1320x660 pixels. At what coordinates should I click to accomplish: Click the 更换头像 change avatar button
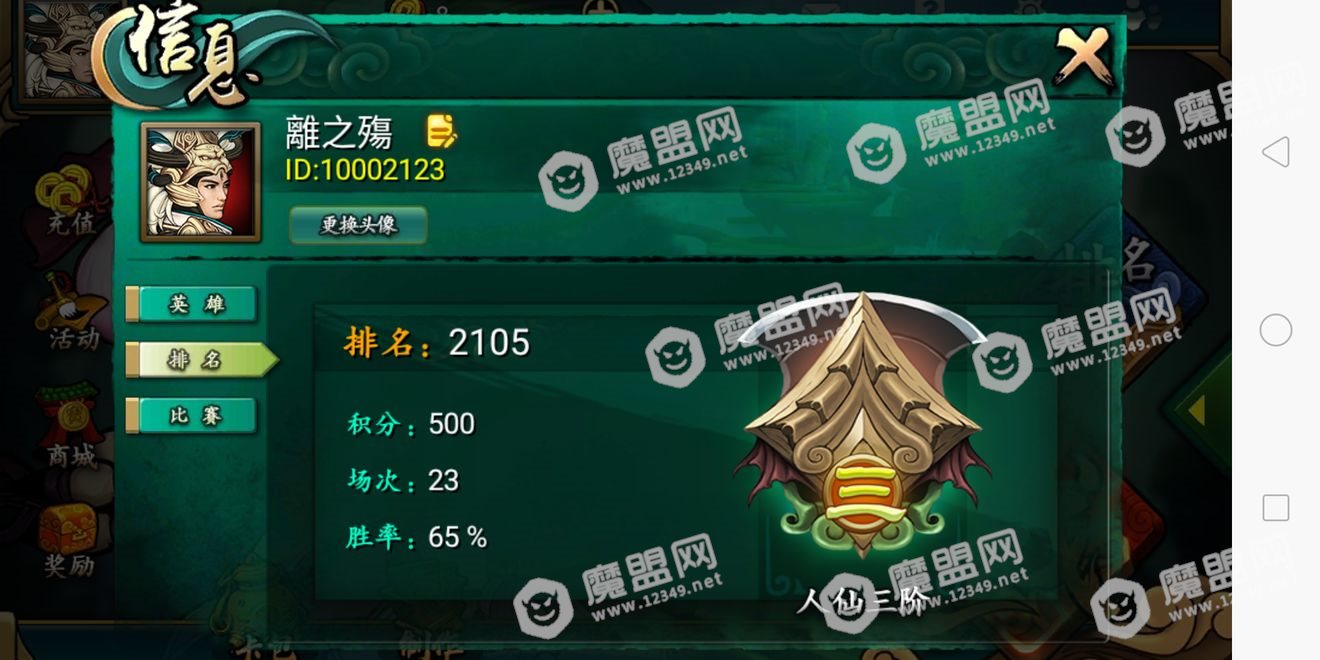coord(358,225)
